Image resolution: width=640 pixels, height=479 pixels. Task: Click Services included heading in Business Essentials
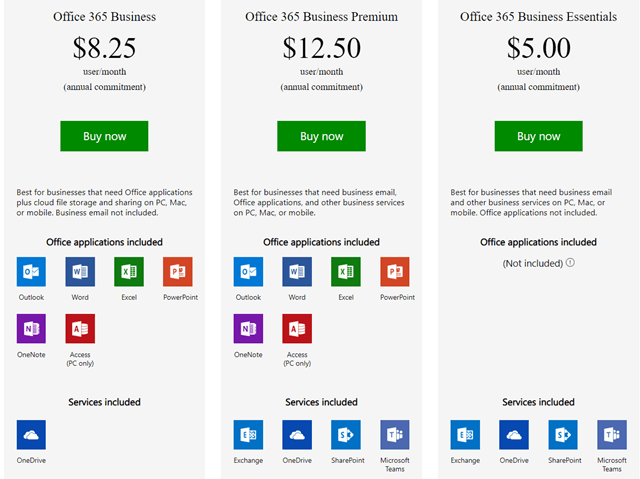point(538,402)
